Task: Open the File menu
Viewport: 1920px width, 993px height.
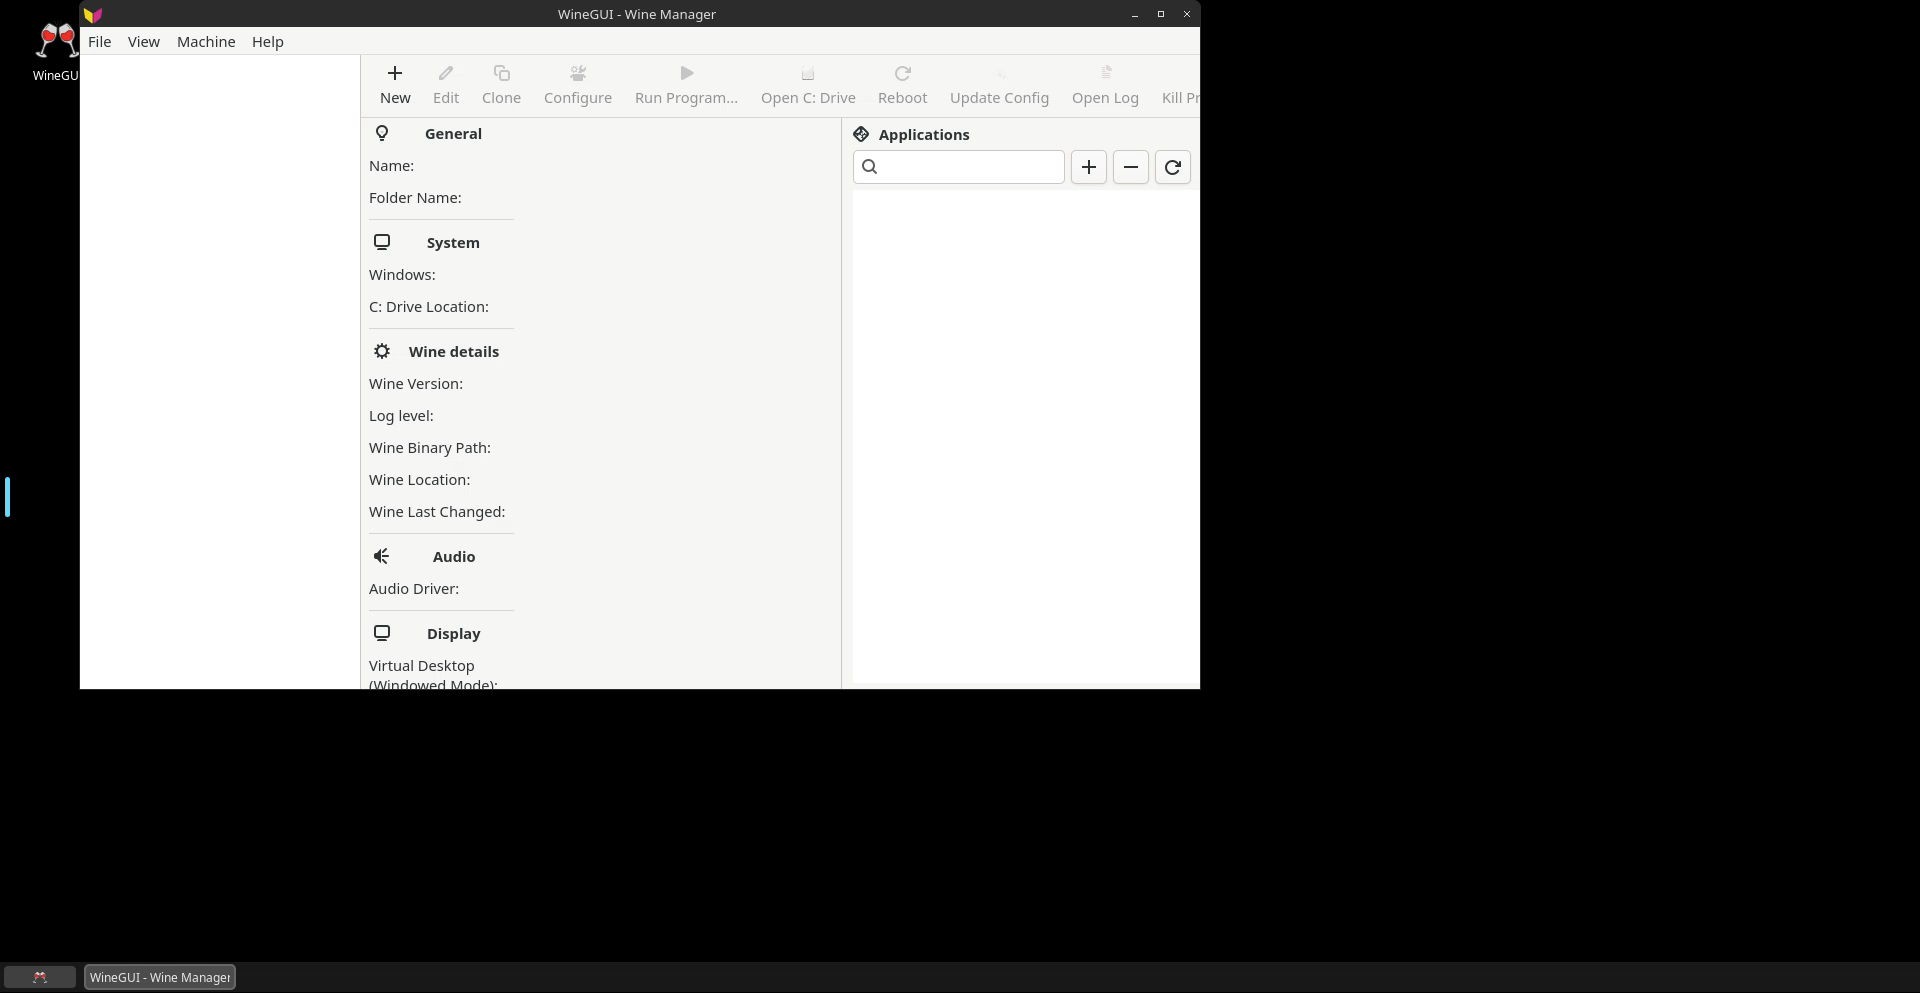Action: 99,42
